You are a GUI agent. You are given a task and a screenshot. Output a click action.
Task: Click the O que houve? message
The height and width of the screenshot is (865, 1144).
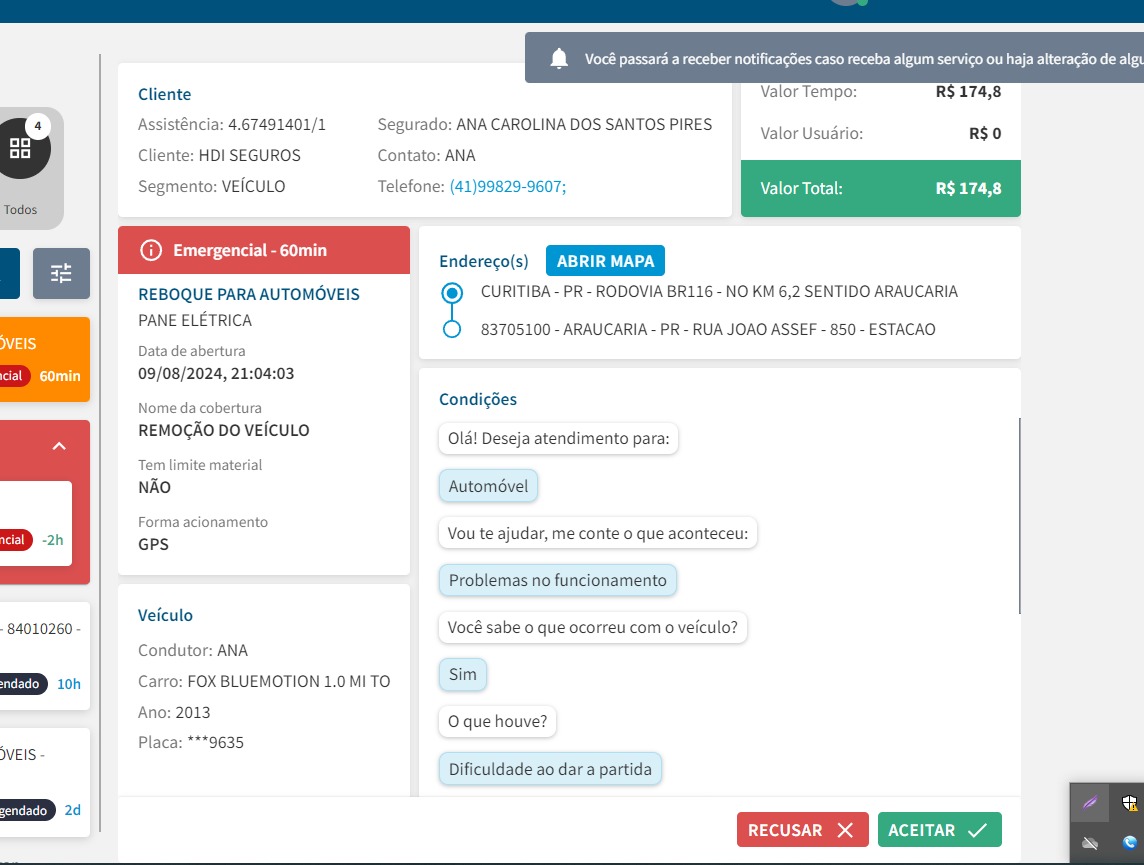[x=498, y=721]
